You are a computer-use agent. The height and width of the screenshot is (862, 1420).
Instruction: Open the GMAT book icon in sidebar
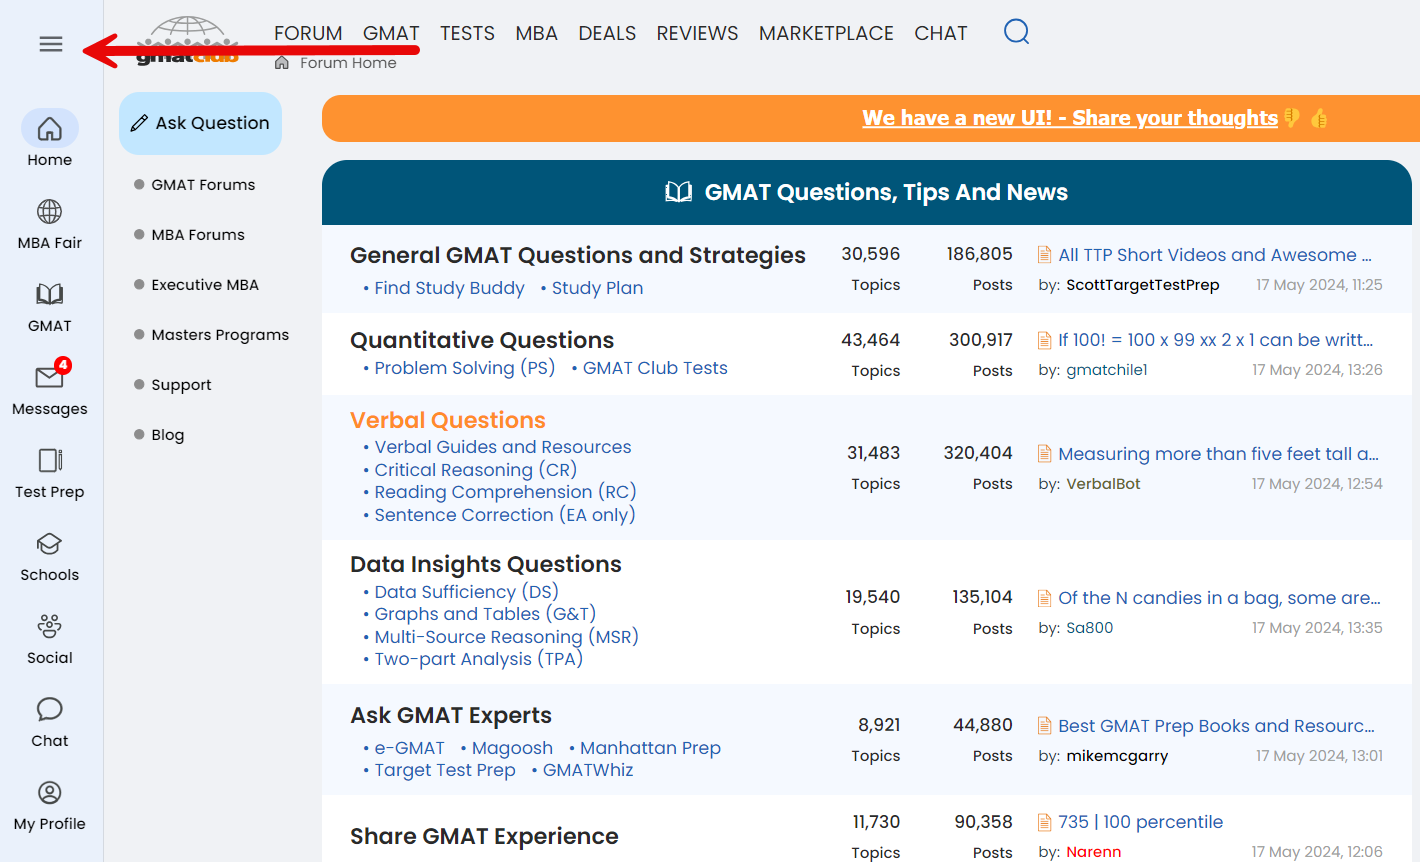(50, 295)
